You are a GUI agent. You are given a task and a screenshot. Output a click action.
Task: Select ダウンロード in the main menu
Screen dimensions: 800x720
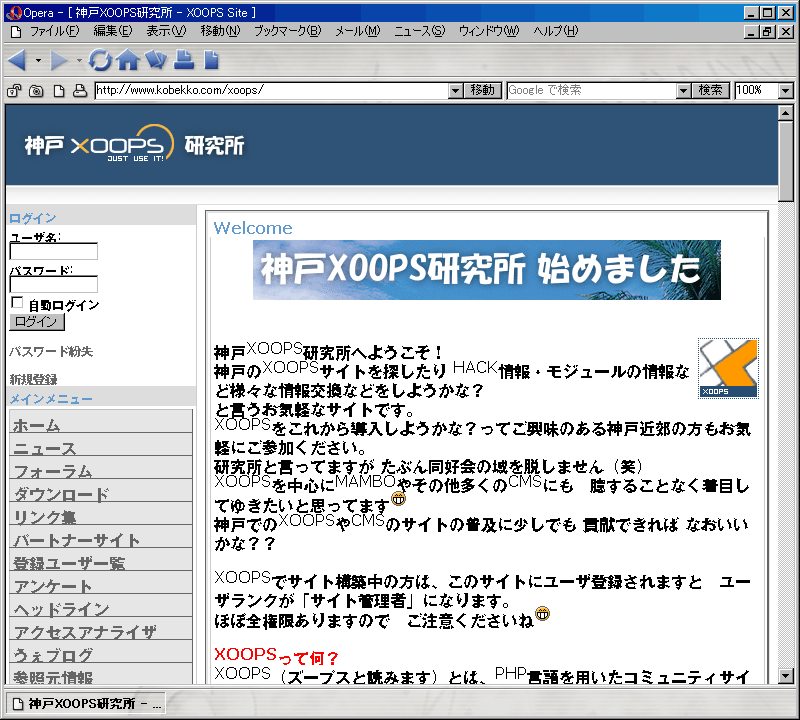pyautogui.click(x=101, y=492)
